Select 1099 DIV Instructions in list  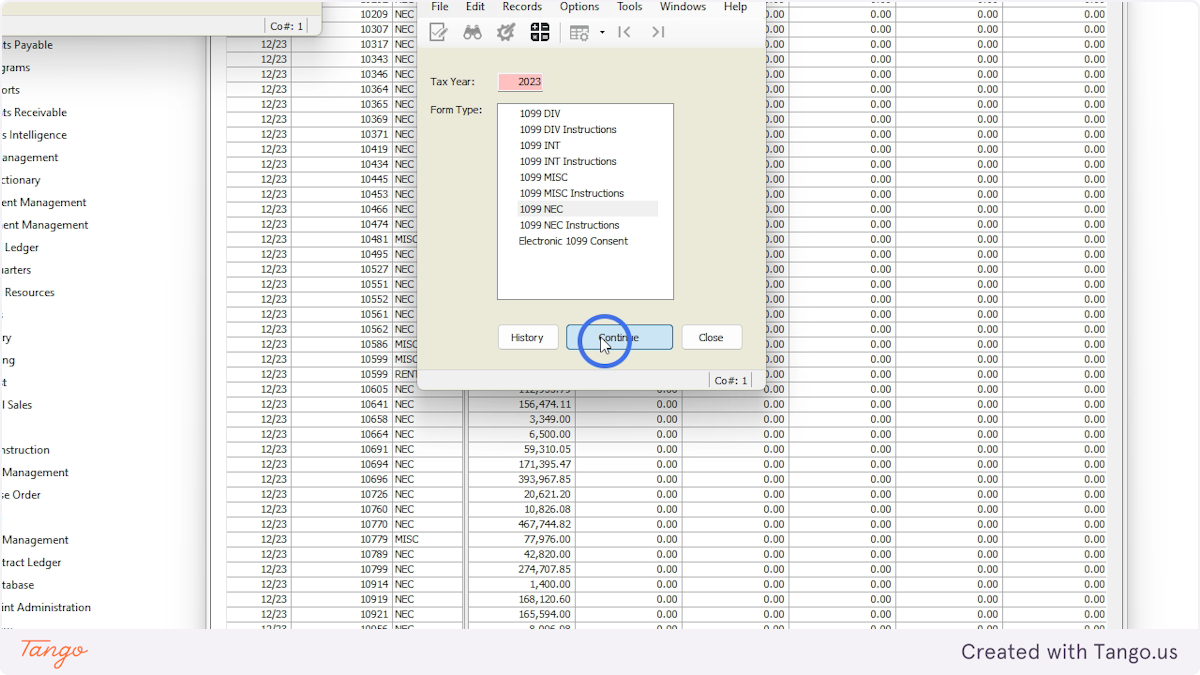point(568,130)
